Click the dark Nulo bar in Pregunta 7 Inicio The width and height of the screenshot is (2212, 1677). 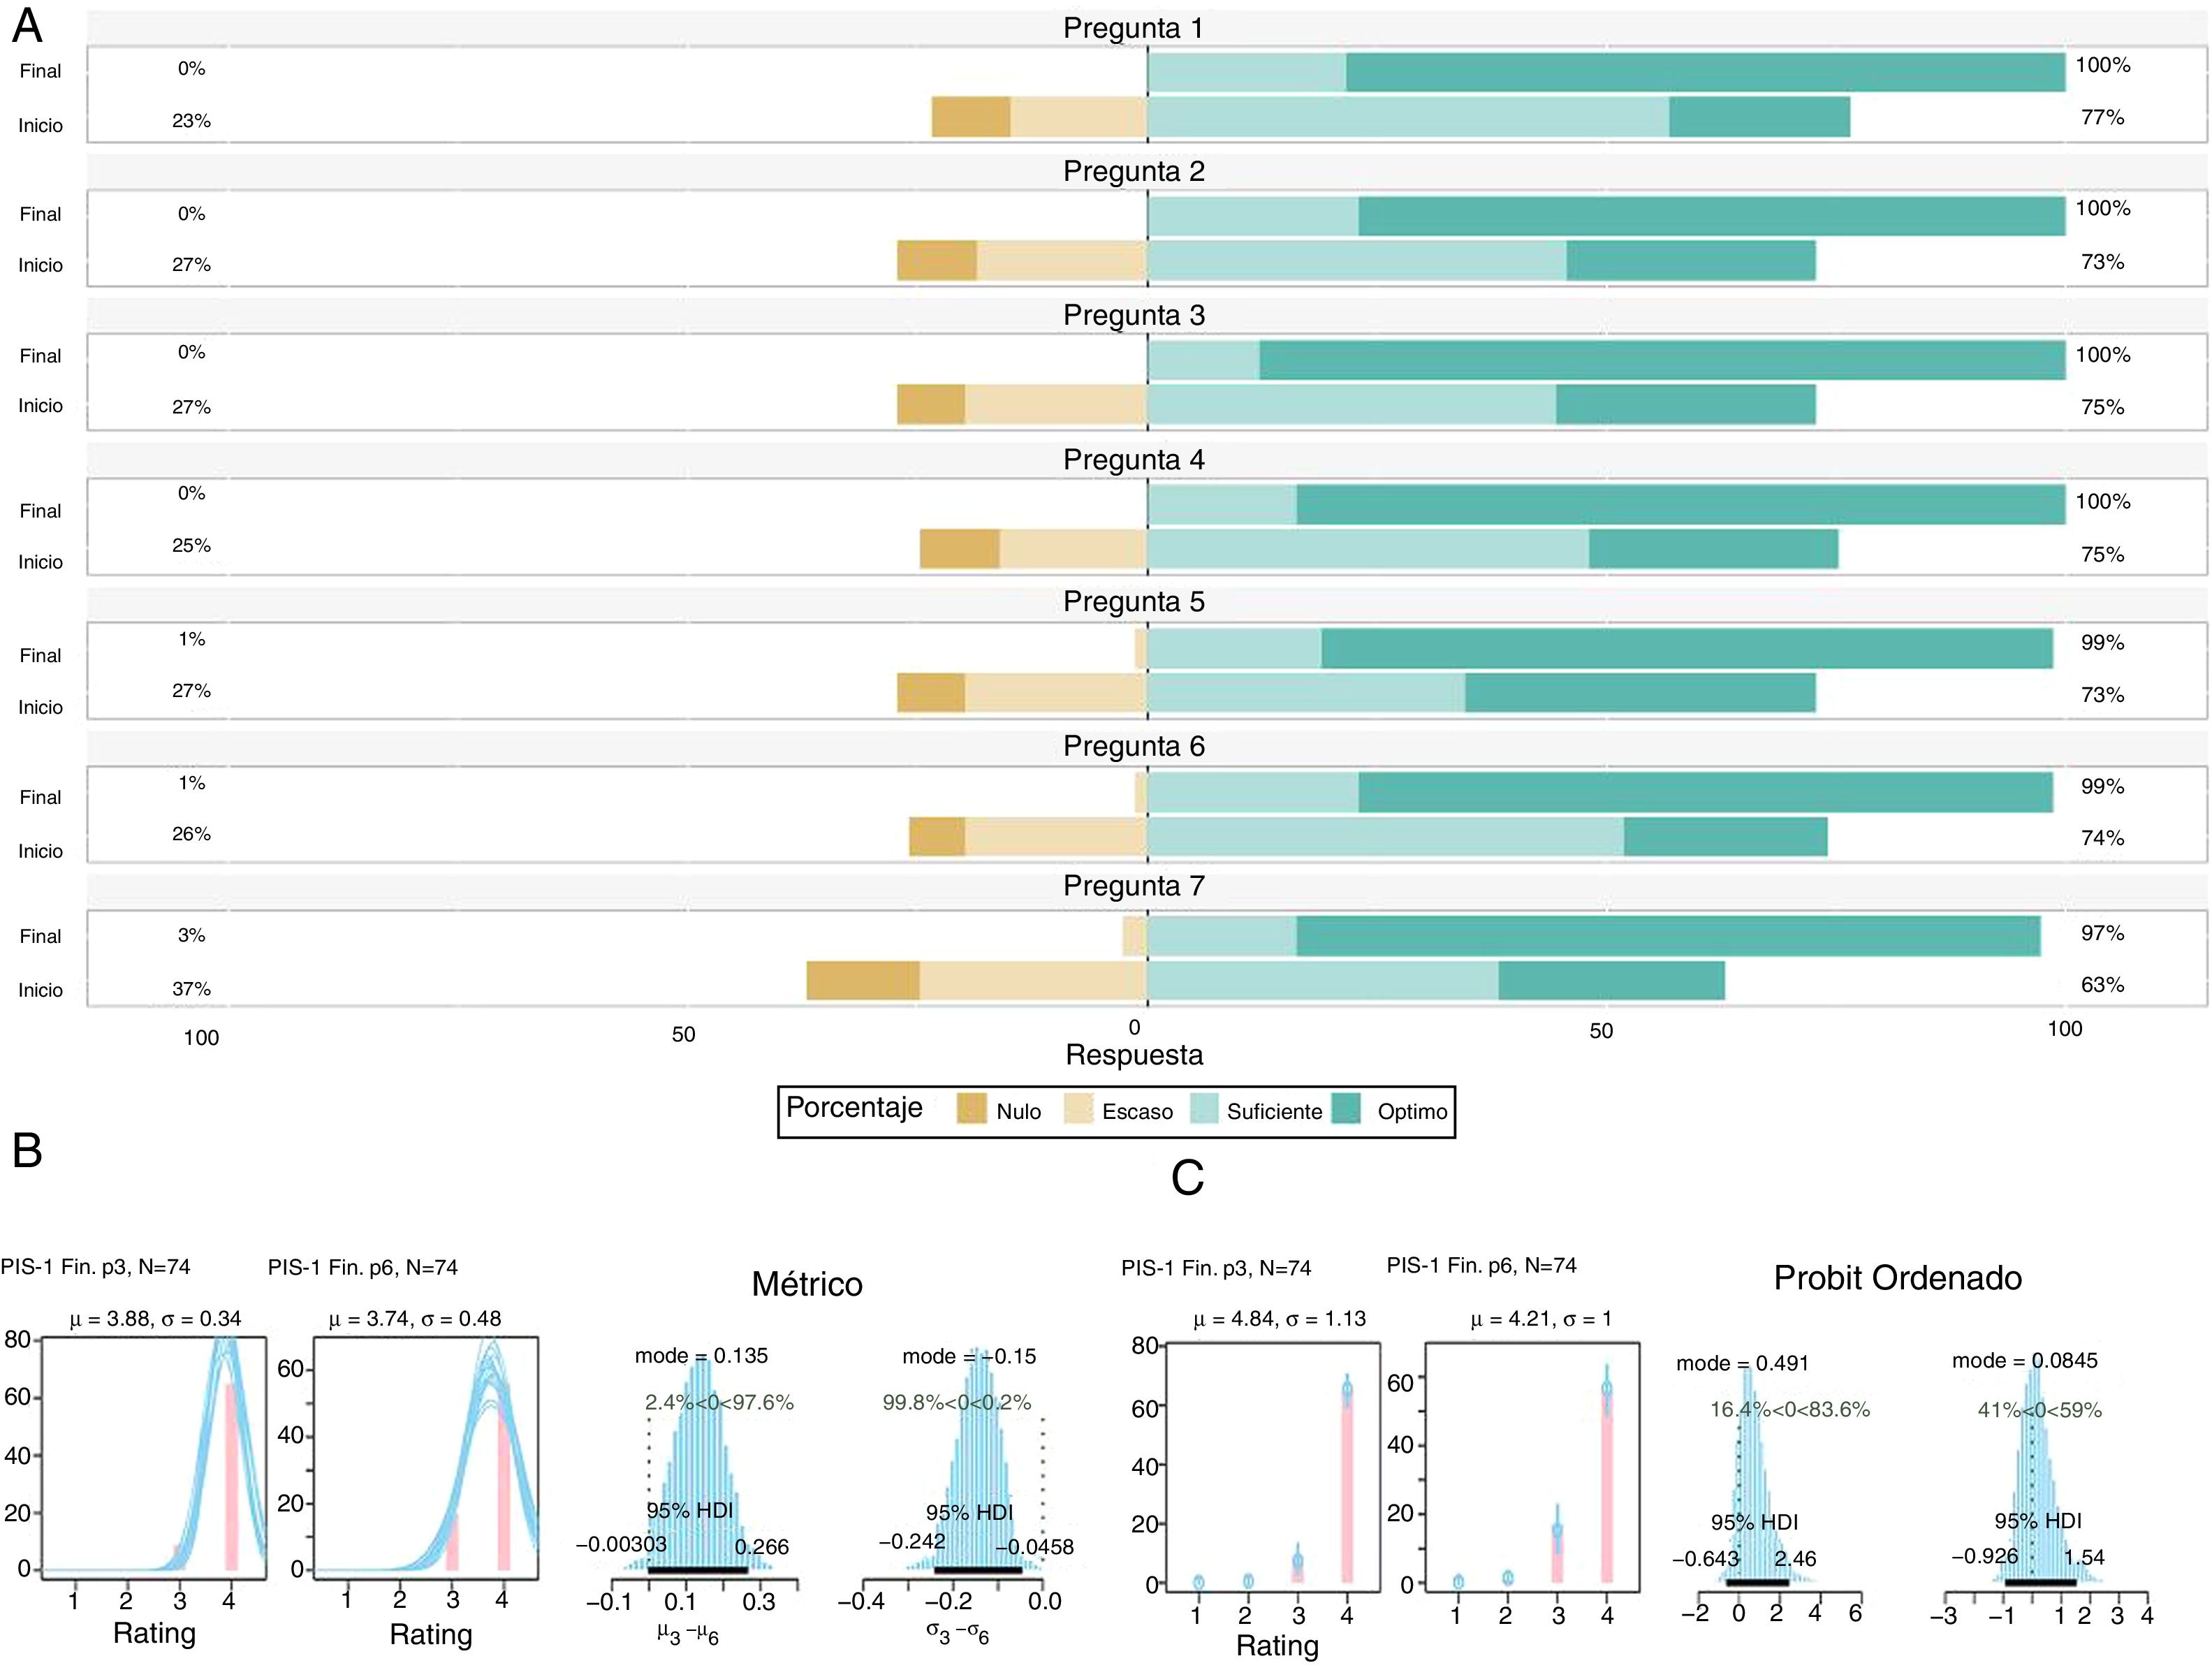tap(863, 981)
